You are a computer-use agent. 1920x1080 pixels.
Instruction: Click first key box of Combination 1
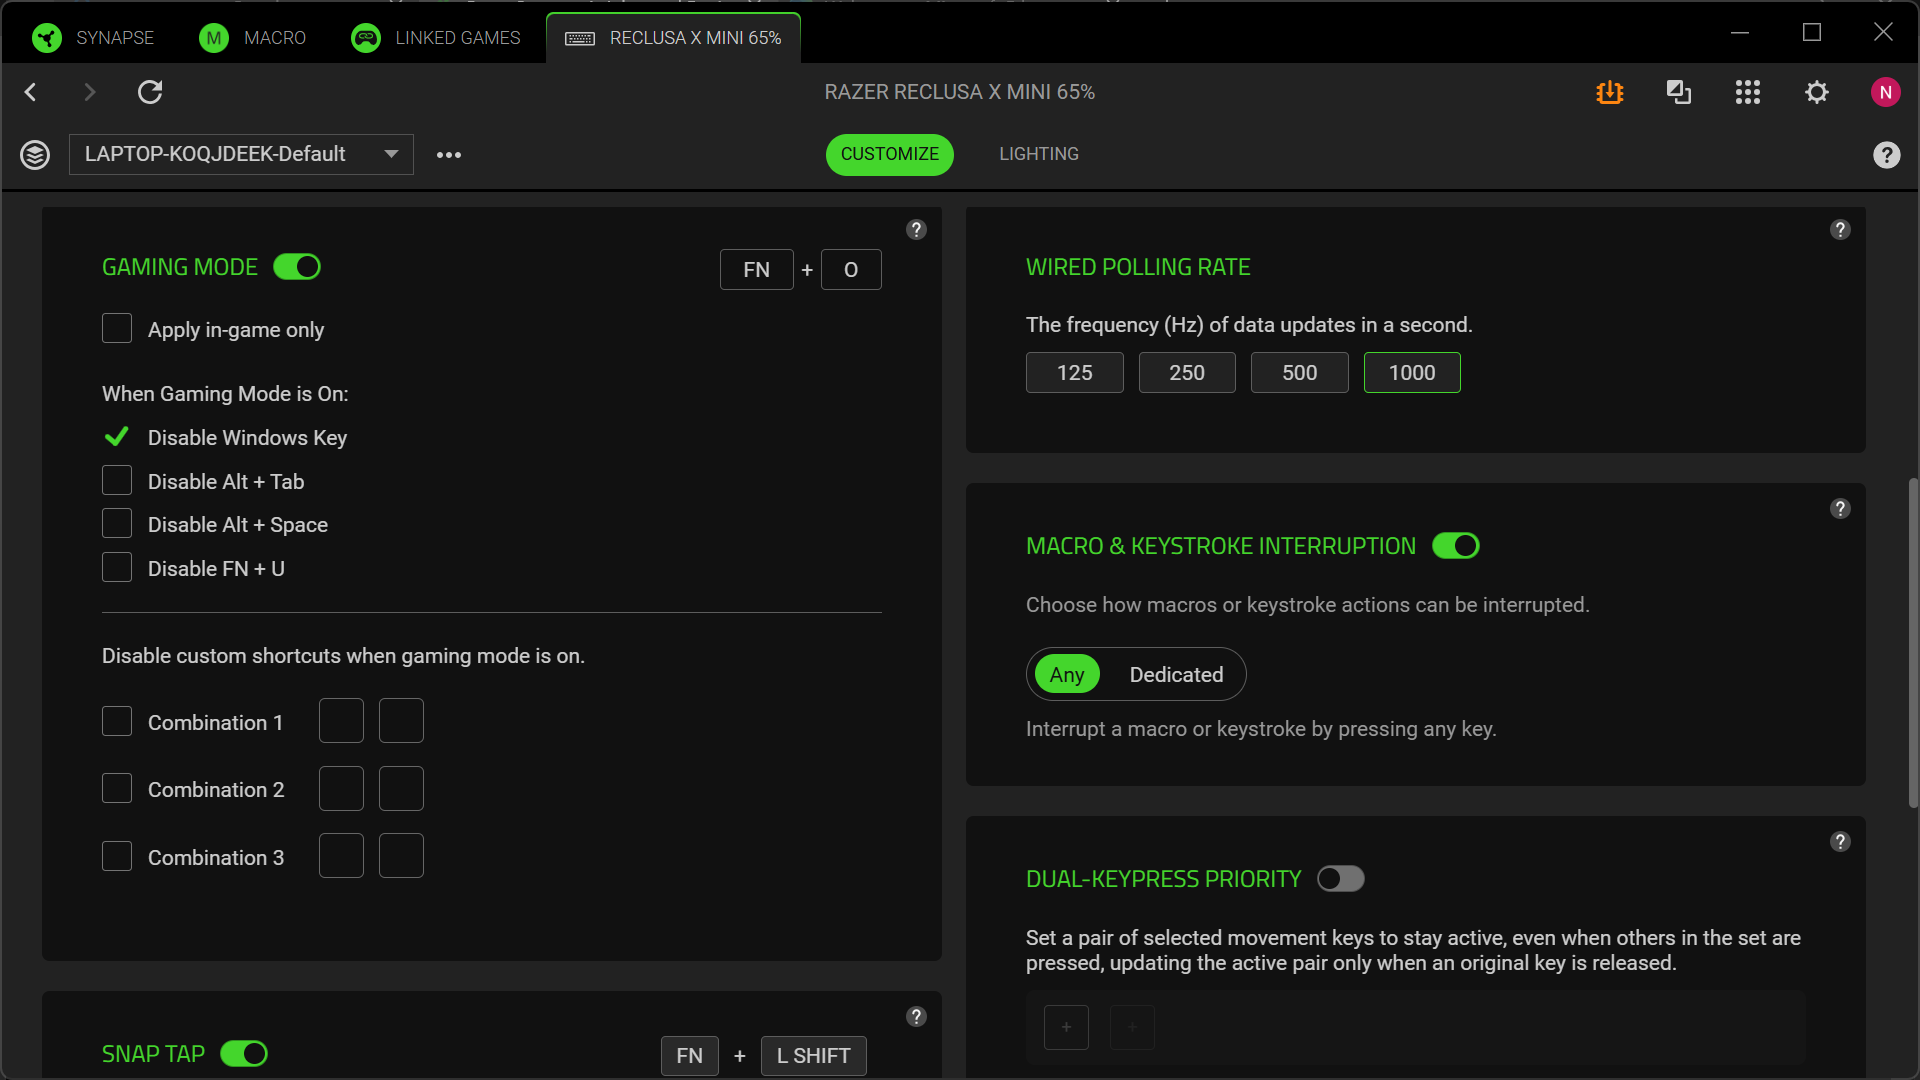tap(341, 721)
